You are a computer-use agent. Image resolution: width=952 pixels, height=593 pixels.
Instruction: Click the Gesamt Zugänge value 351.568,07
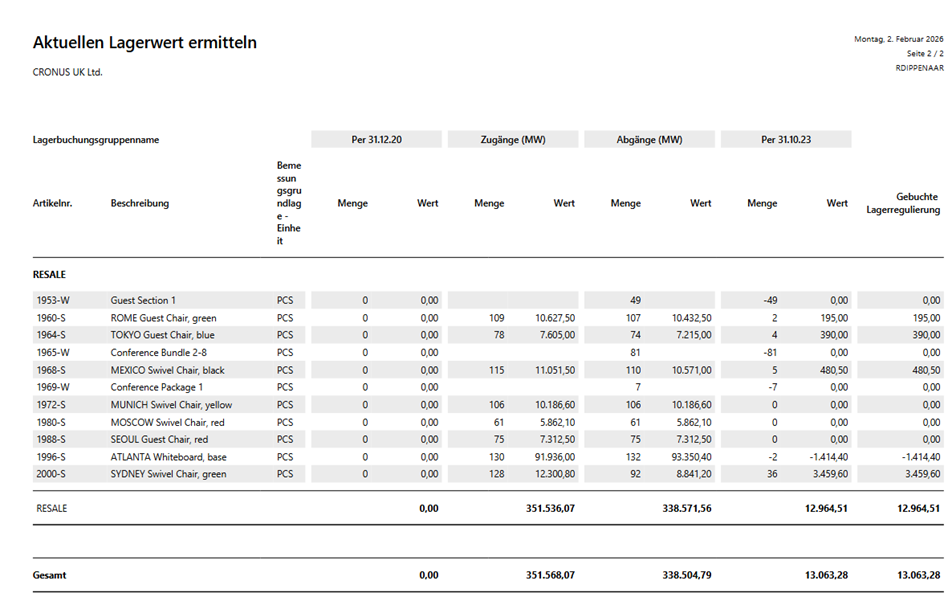[550, 576]
